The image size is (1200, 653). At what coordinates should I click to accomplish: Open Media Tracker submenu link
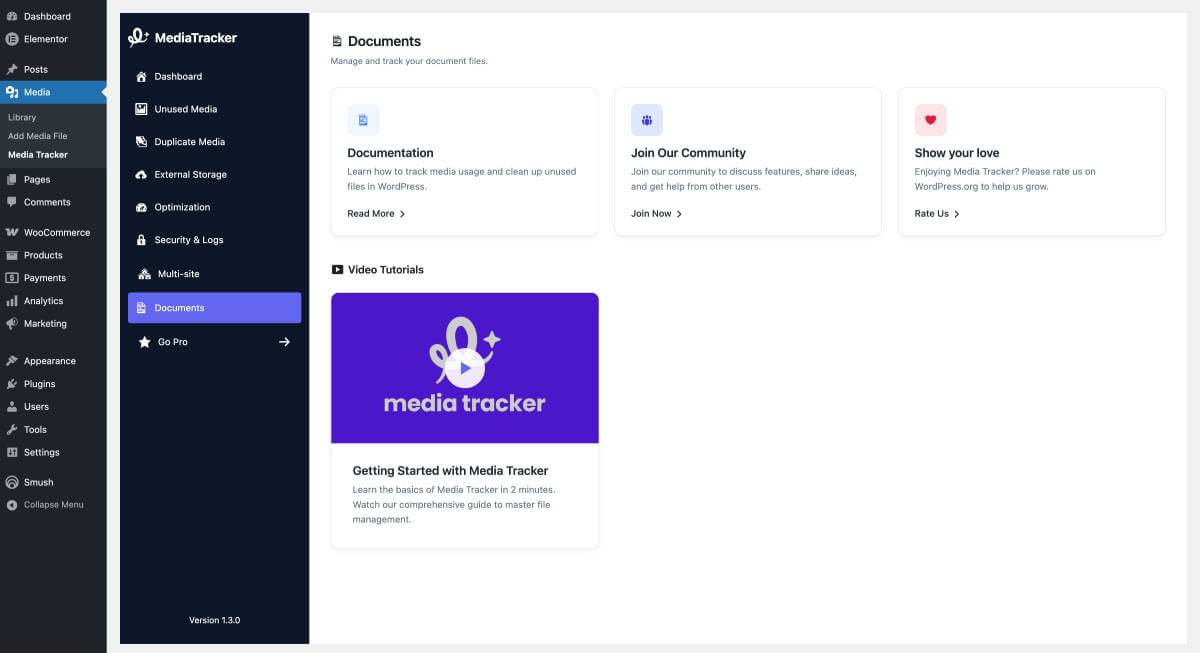(x=38, y=155)
